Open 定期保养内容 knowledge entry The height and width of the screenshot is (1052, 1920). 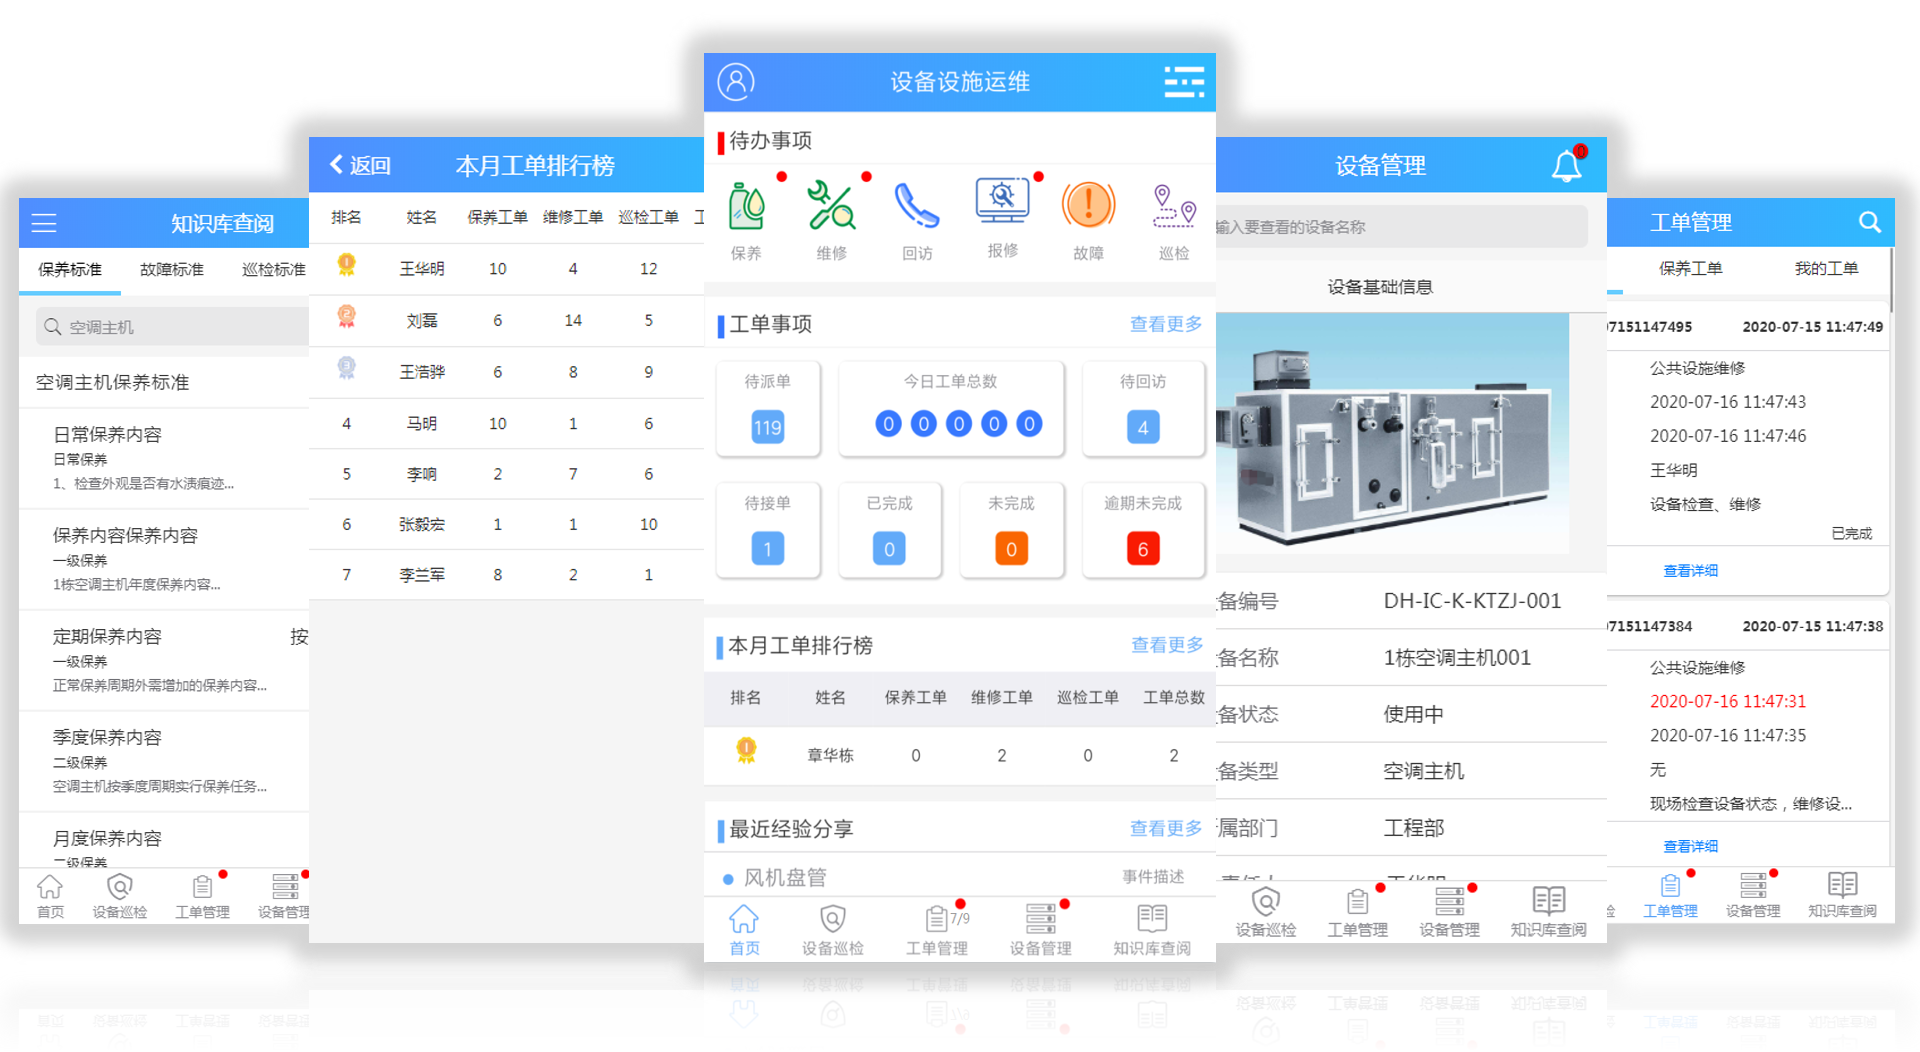click(x=165, y=660)
